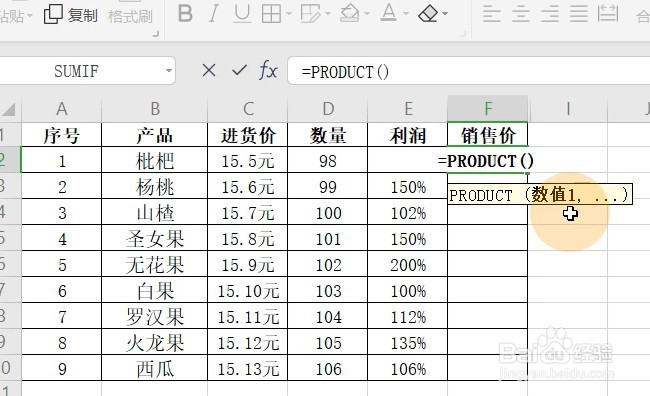This screenshot has height=396, width=650.
Task: Click formula bar with =PRODUCT()
Action: pyautogui.click(x=468, y=71)
